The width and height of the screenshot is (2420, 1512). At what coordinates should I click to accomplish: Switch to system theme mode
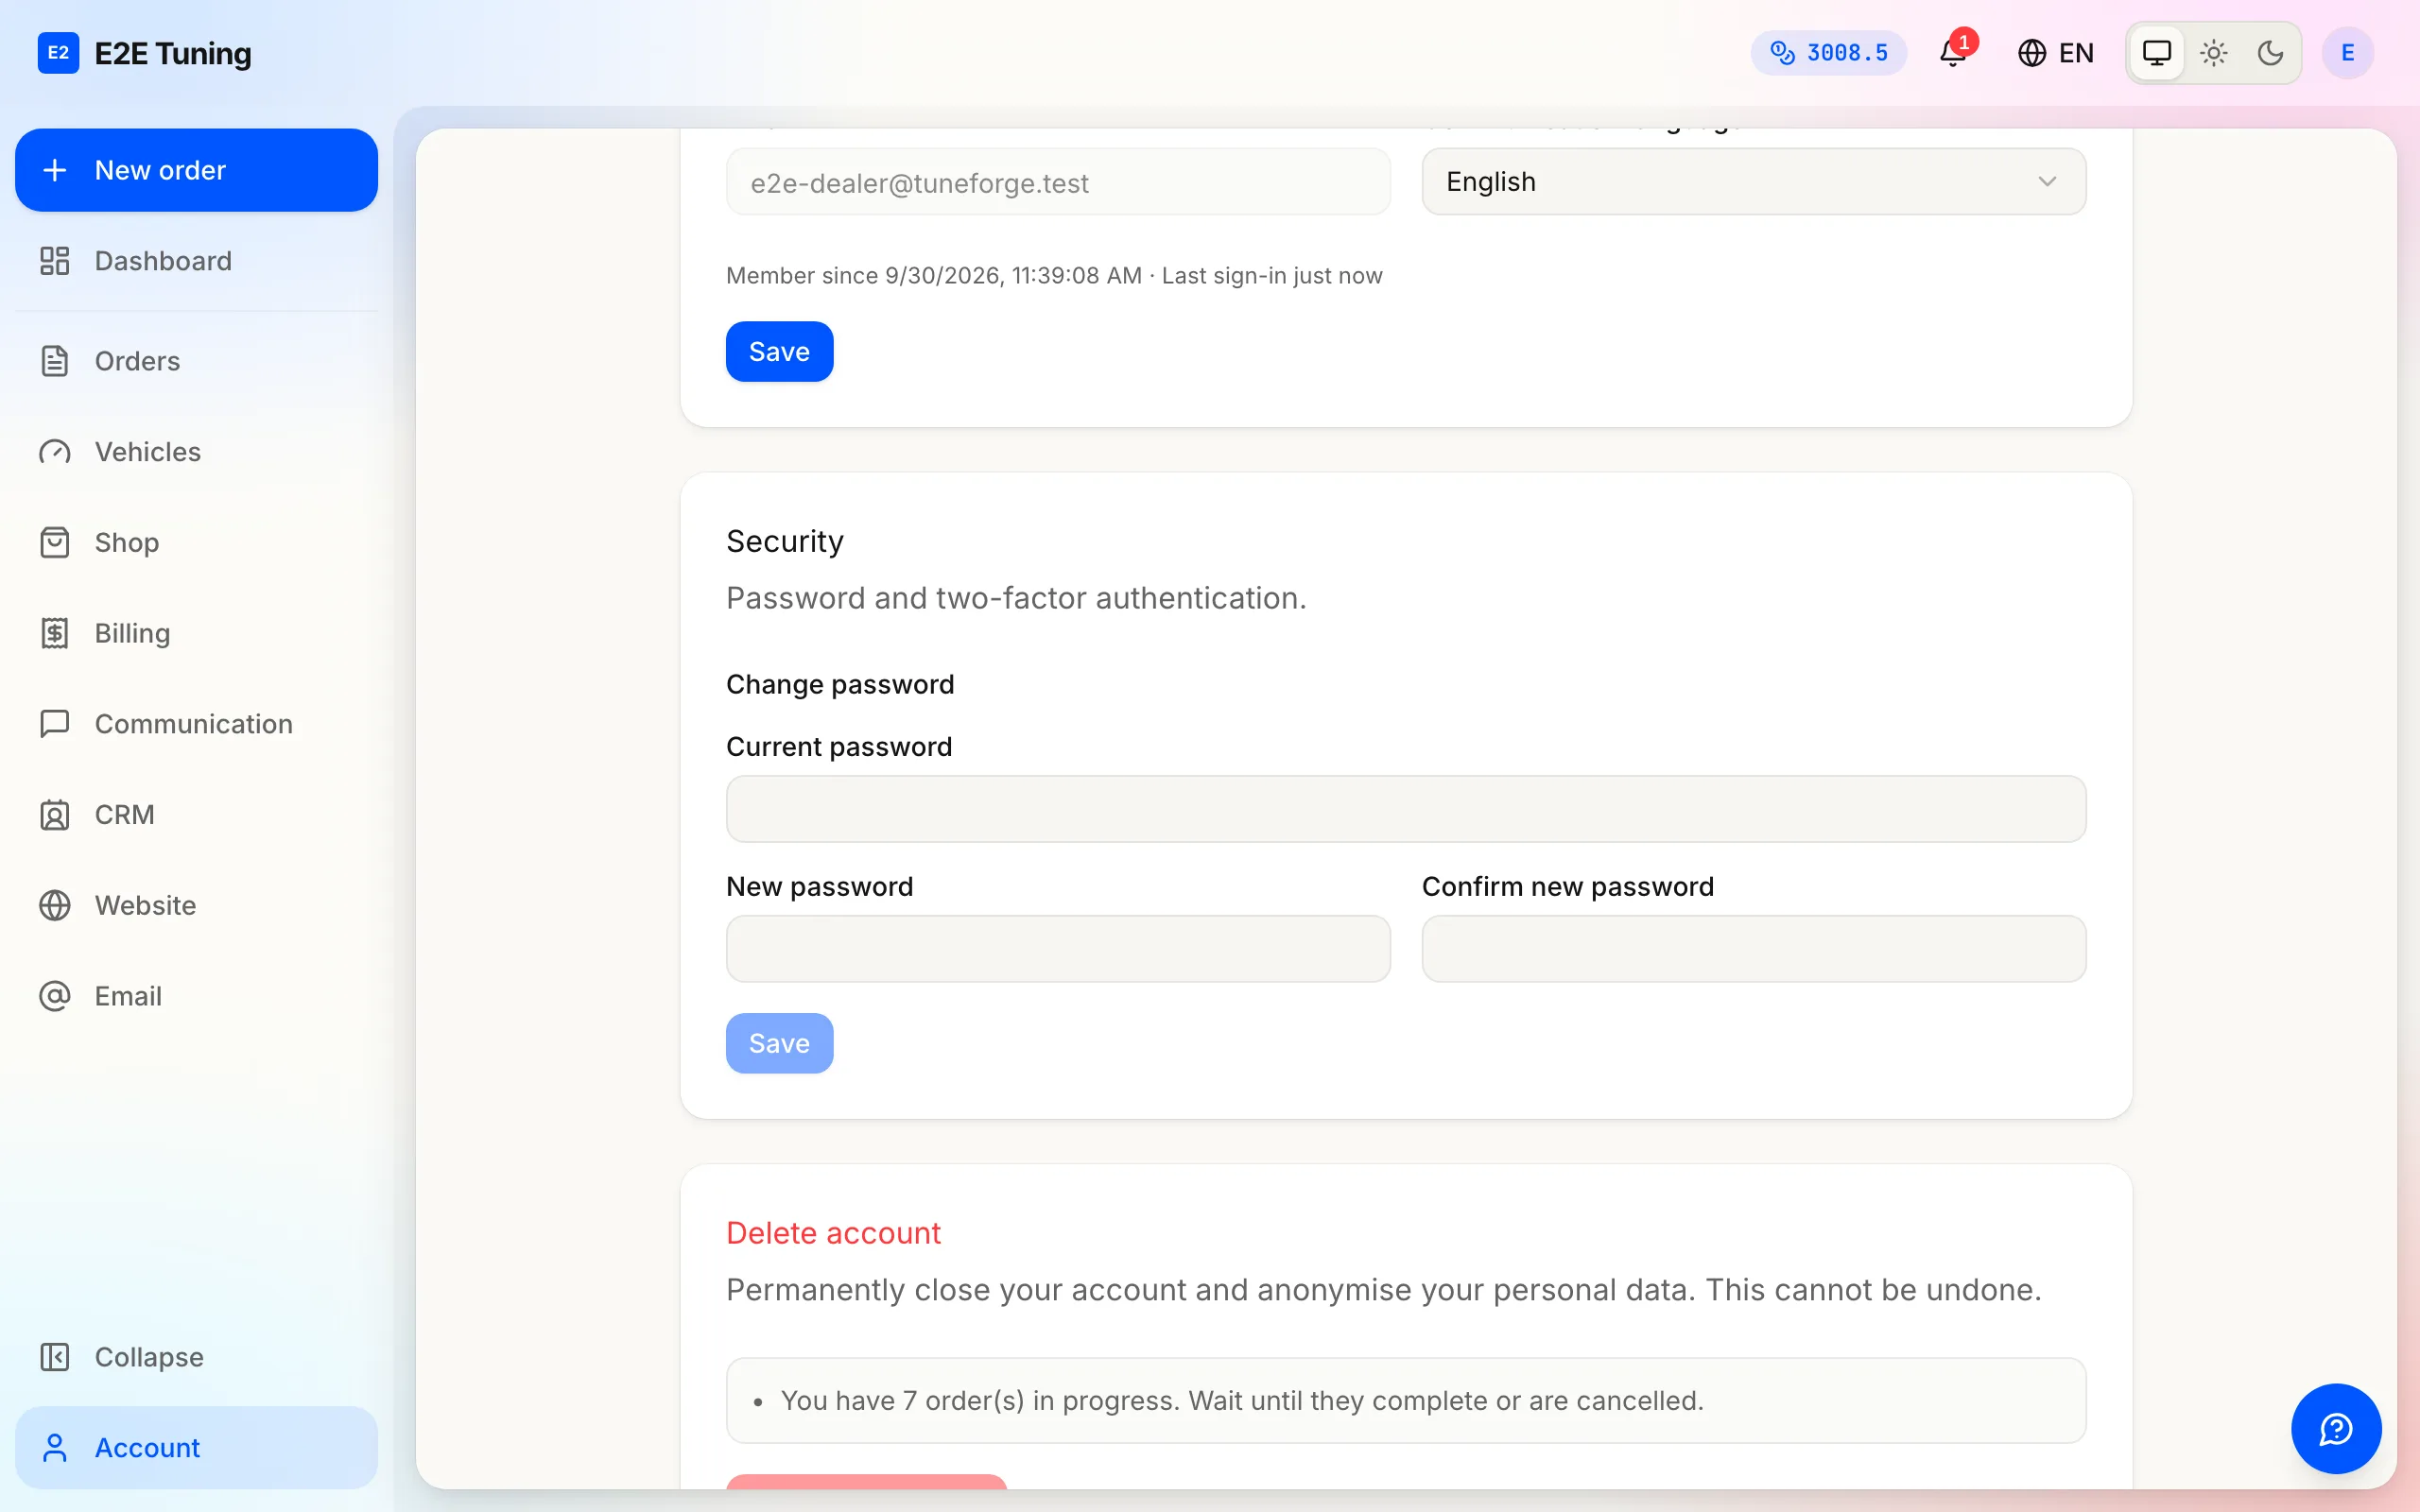(2156, 53)
